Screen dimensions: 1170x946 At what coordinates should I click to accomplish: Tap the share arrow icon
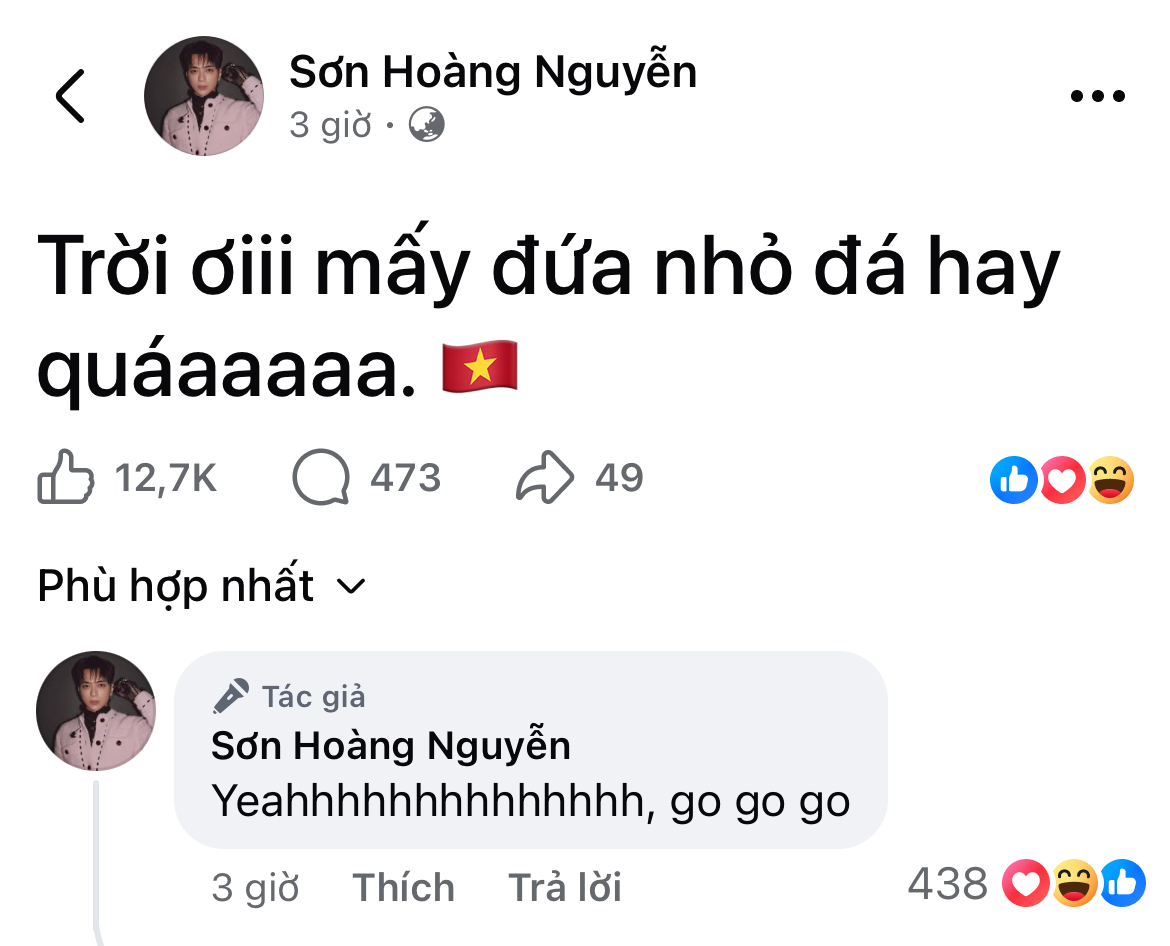click(545, 478)
